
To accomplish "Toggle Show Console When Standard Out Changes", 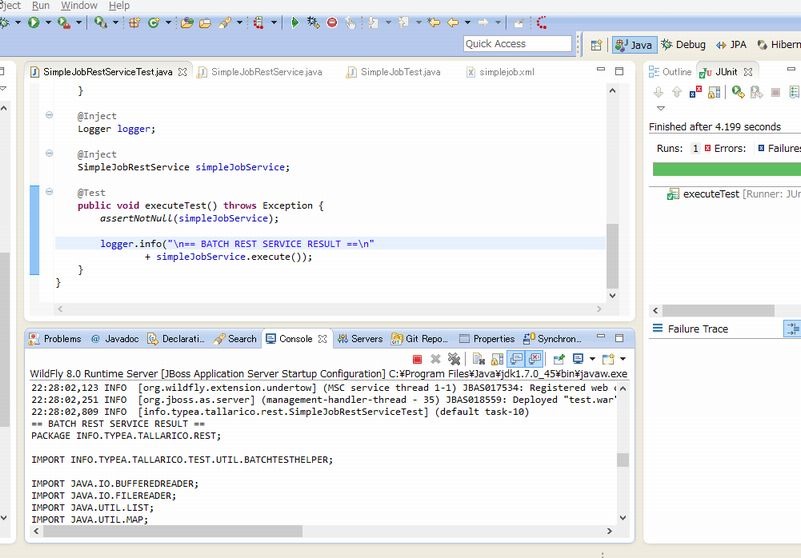I will [517, 359].
